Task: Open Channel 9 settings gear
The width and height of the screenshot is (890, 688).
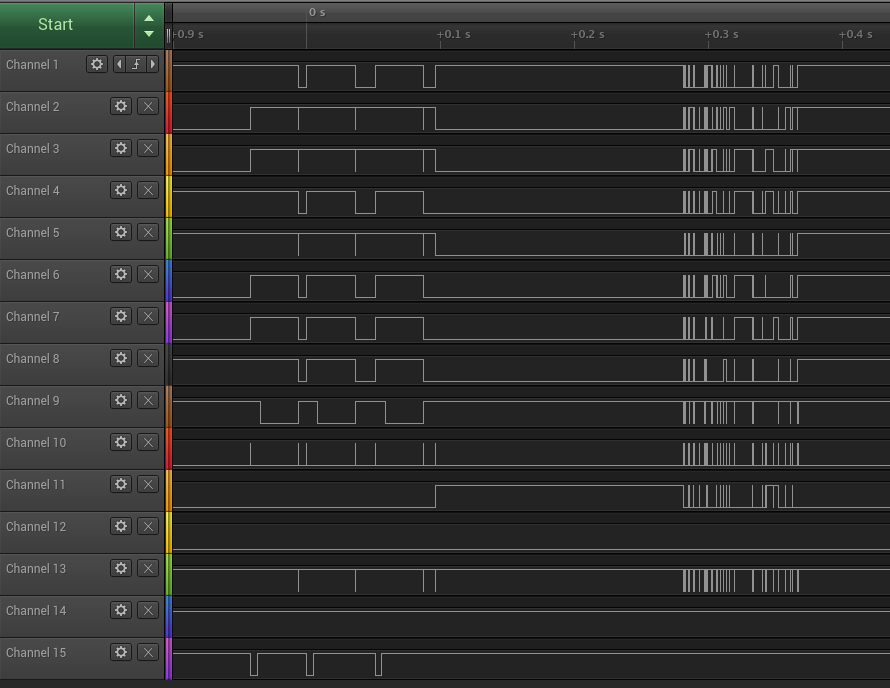Action: pyautogui.click(x=121, y=400)
